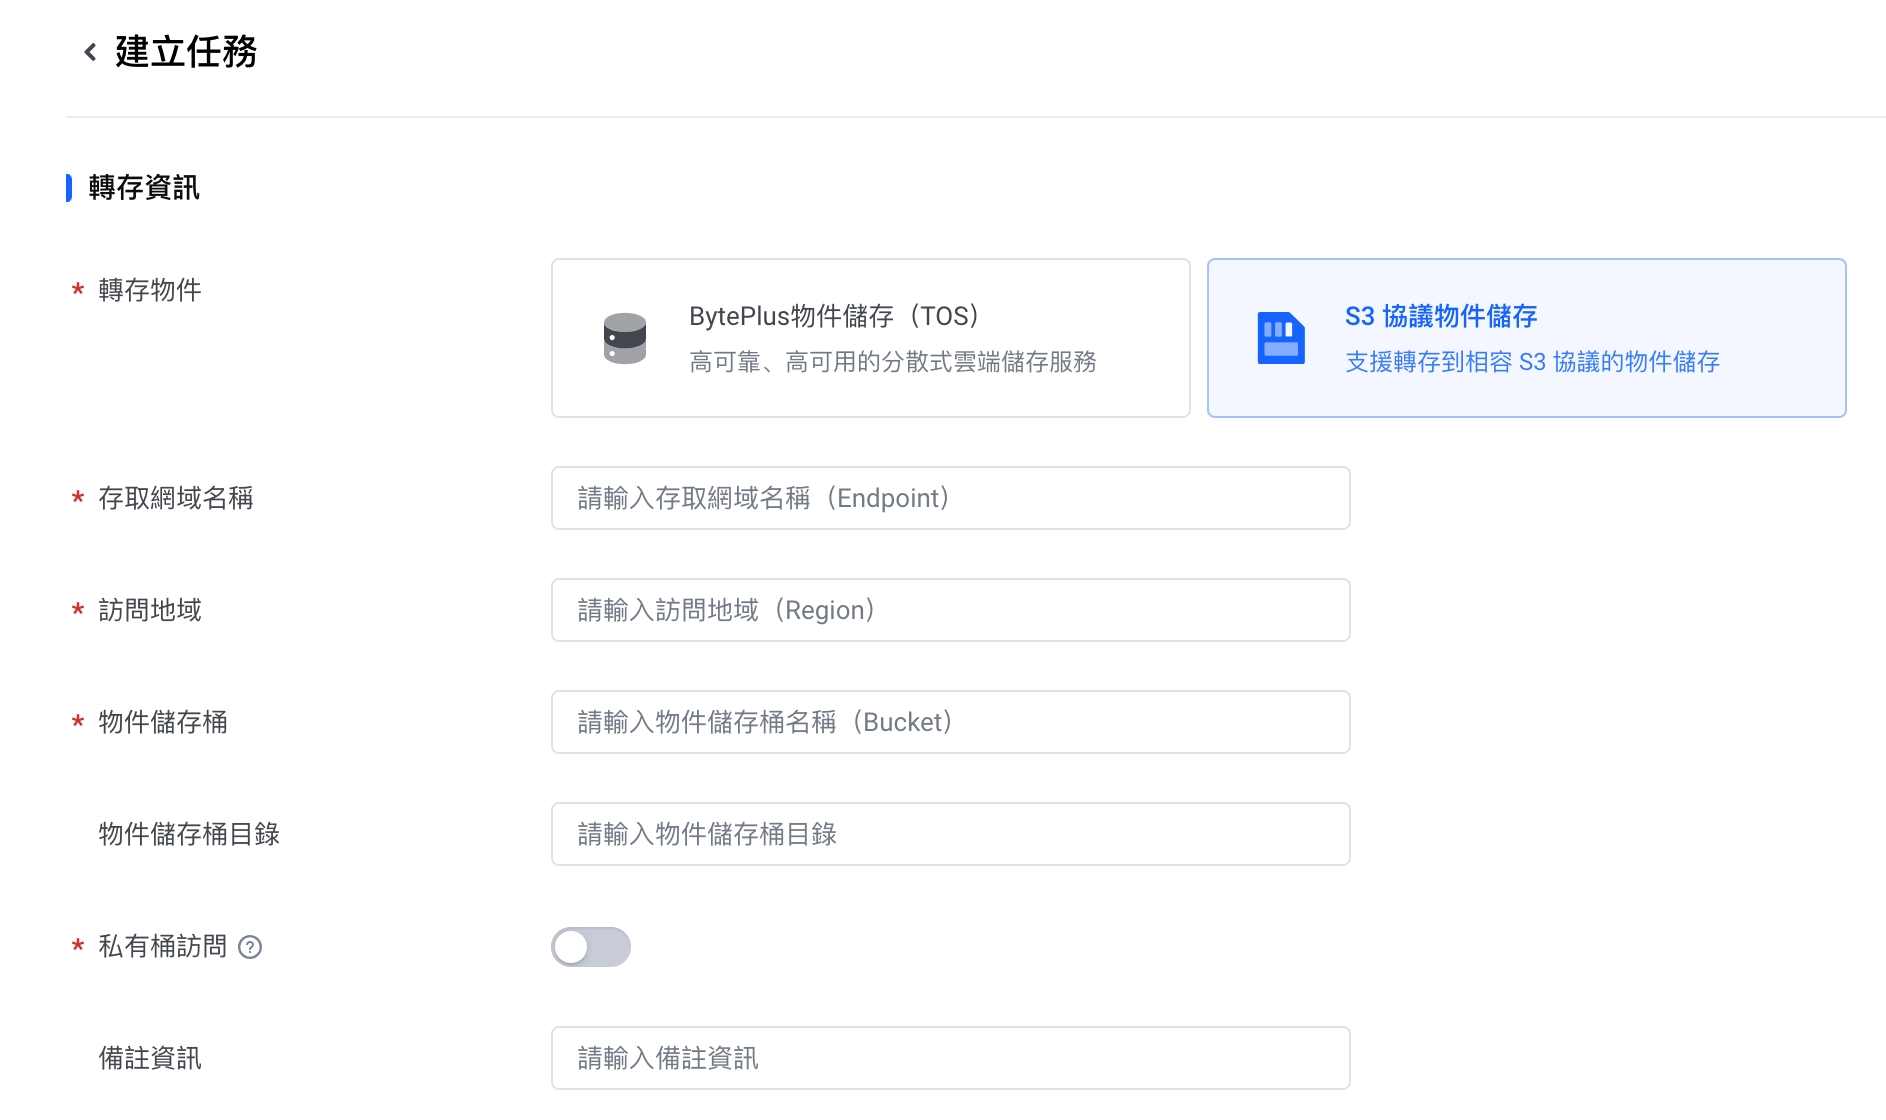The height and width of the screenshot is (1120, 1886).
Task: Click the 轉存資訊 section heading
Action: coord(144,188)
